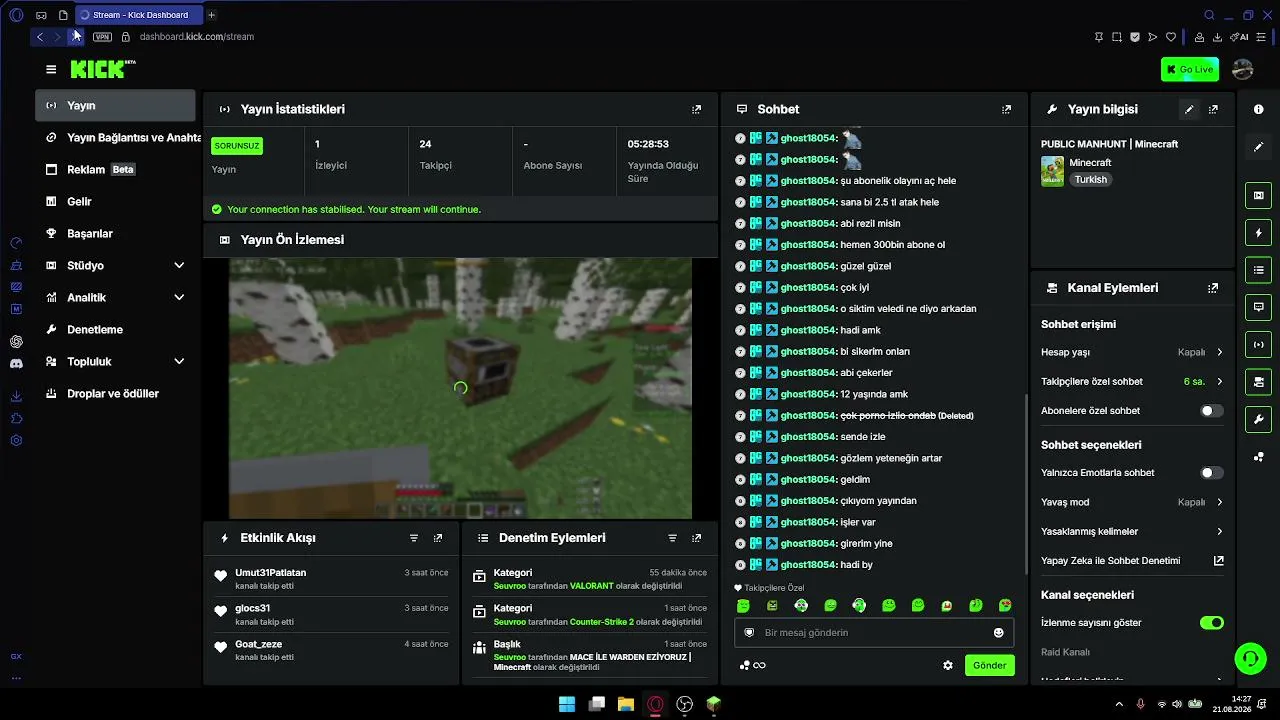Click the pencil icon in right sidebar
This screenshot has height=720, width=1280.
pyautogui.click(x=1259, y=147)
